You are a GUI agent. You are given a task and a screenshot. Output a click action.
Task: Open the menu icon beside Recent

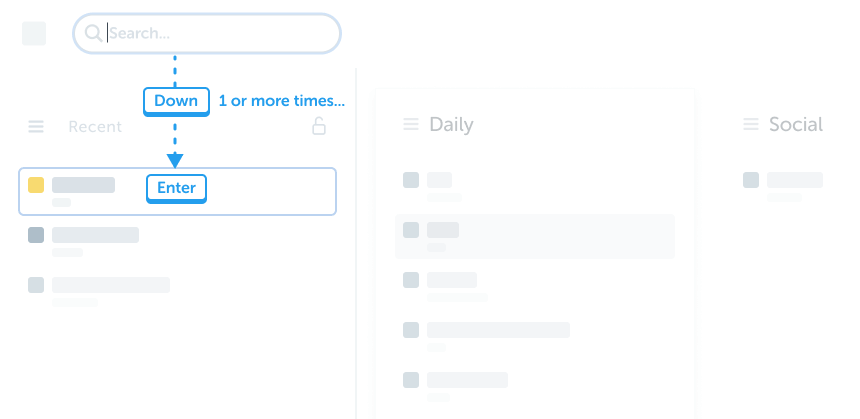[36, 127]
